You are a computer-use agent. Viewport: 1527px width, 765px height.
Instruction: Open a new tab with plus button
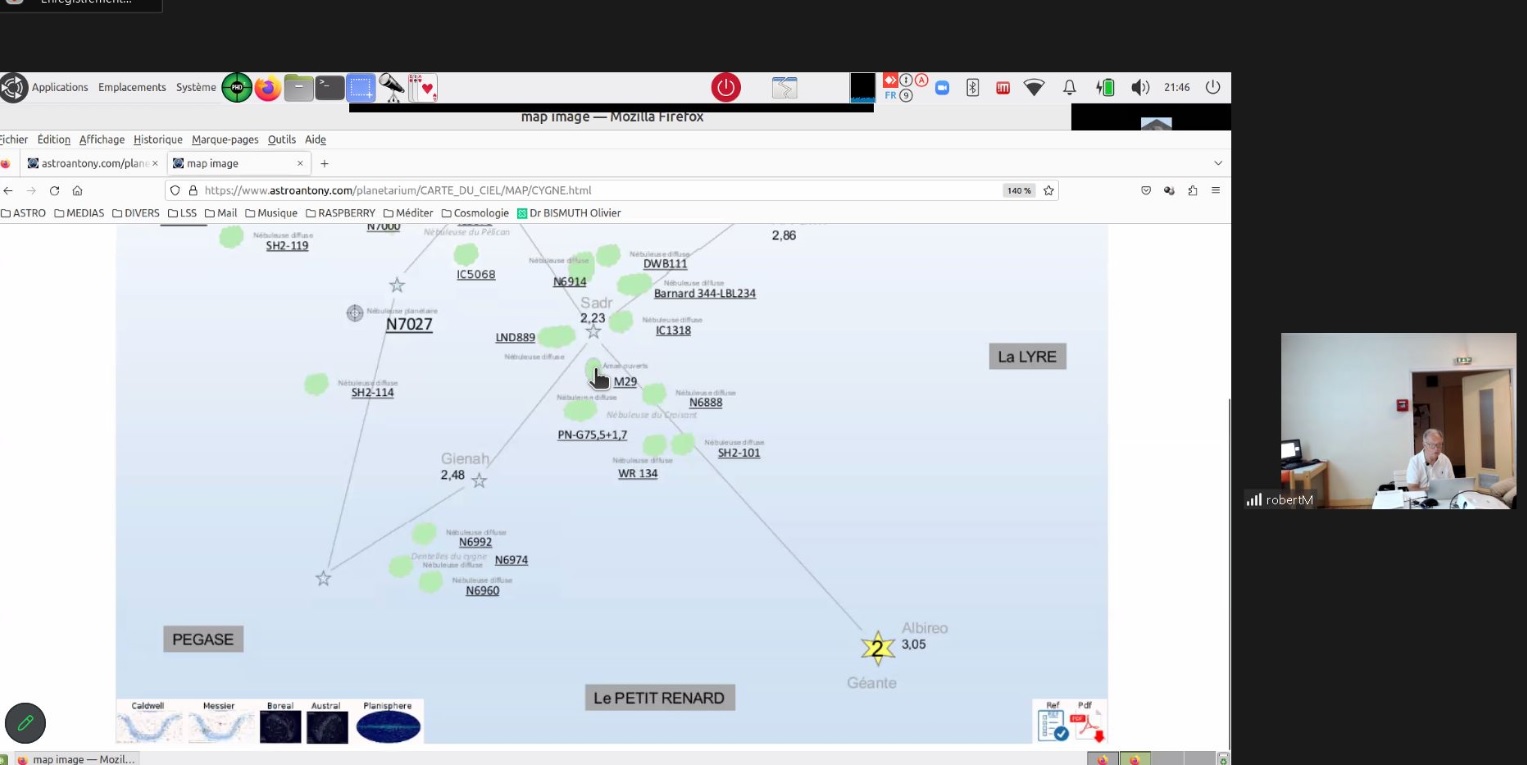tap(324, 163)
